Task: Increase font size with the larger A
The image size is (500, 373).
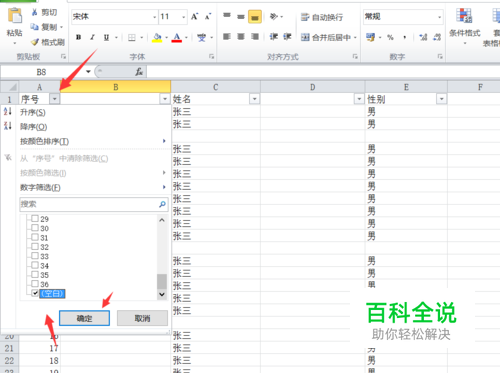Action: [x=195, y=16]
